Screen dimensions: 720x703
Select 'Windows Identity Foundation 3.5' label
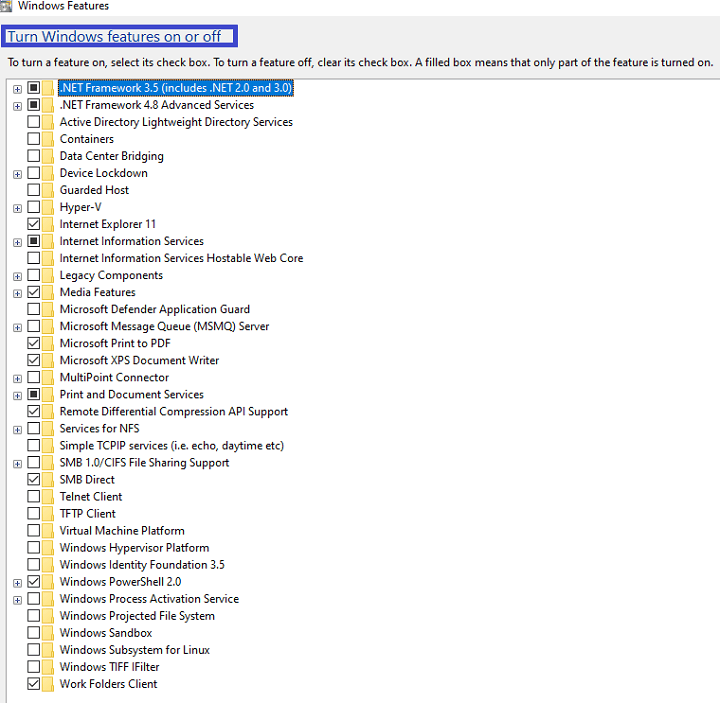(142, 565)
